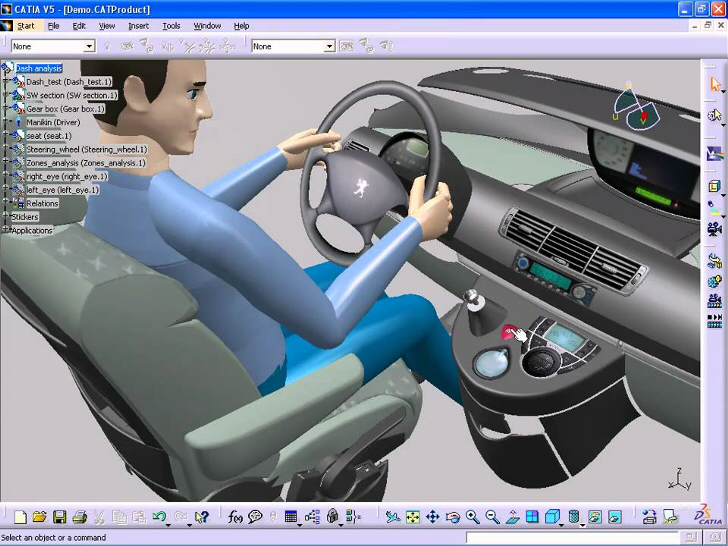Expand the Dash_test tree node
This screenshot has height=546, width=728.
(6, 81)
